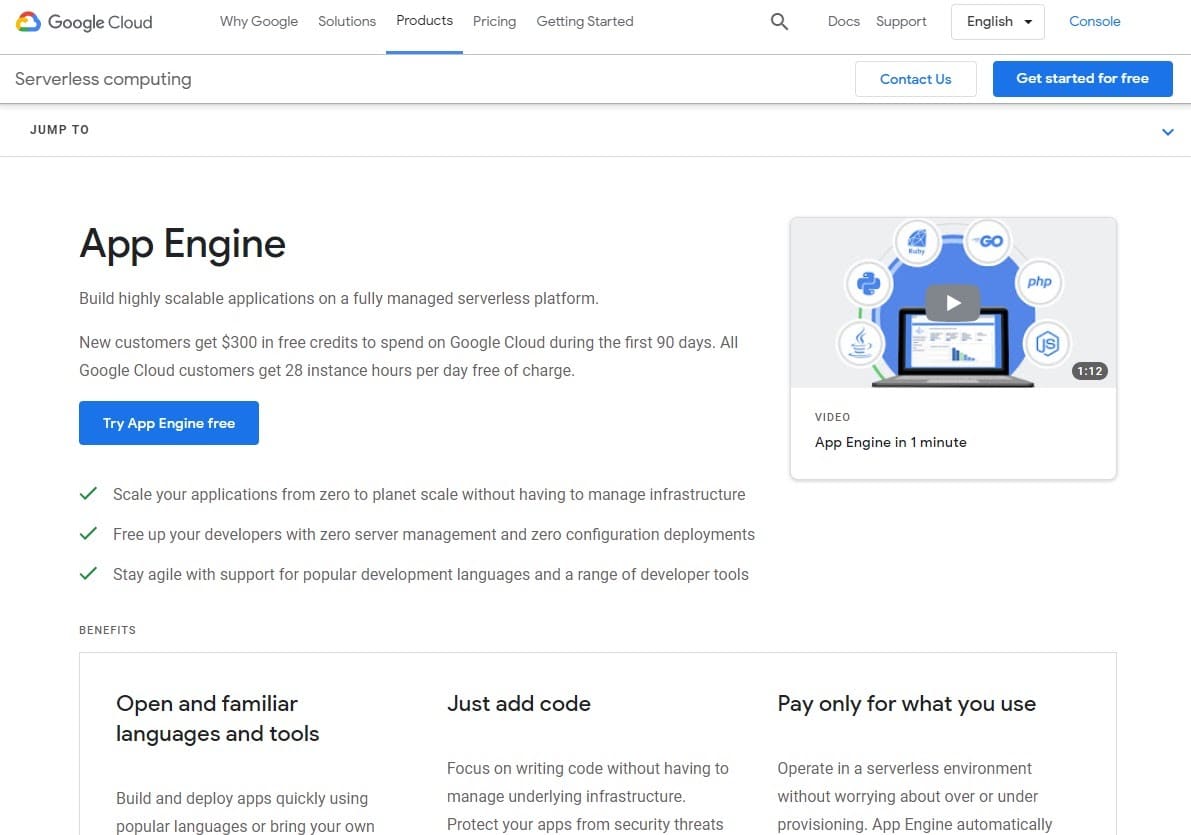The width and height of the screenshot is (1191, 835).
Task: Click the Contact Us button
Action: pyautogui.click(x=915, y=78)
